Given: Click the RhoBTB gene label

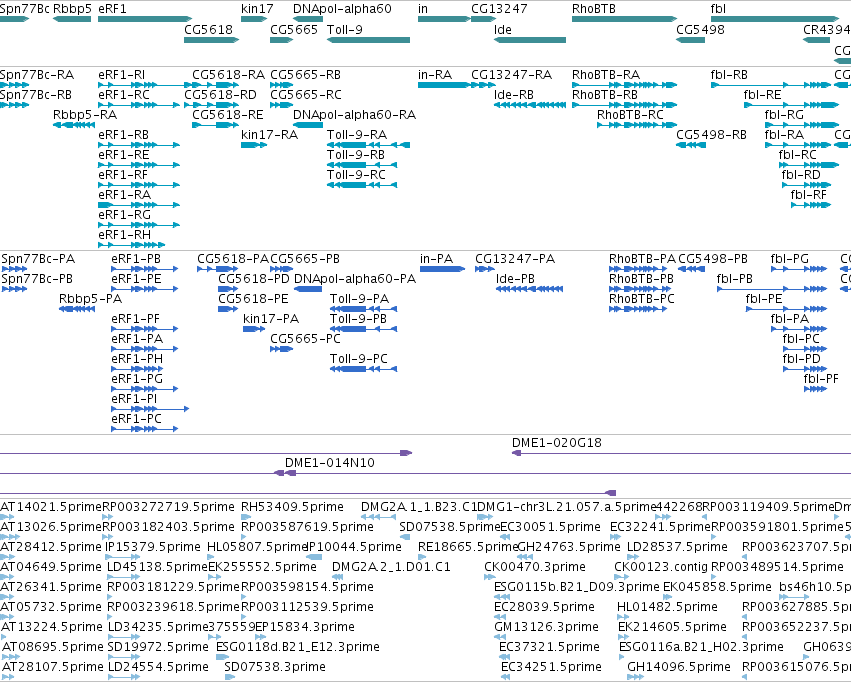Looking at the screenshot, I should (x=594, y=9).
